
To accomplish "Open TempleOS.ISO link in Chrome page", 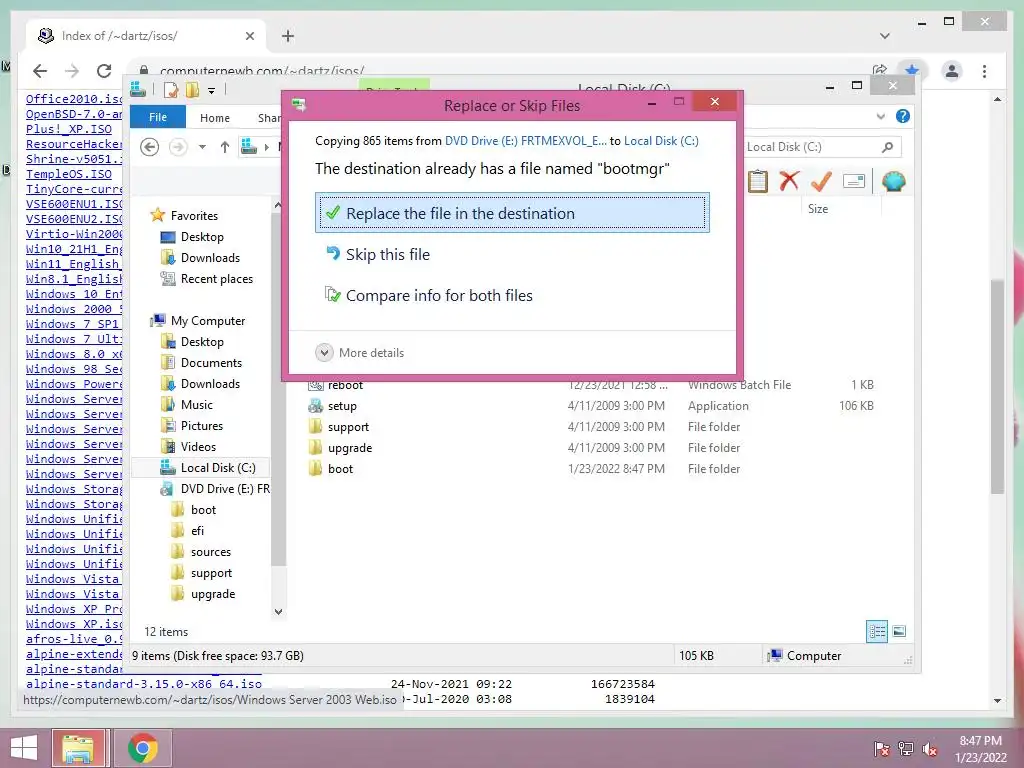I will point(69,174).
